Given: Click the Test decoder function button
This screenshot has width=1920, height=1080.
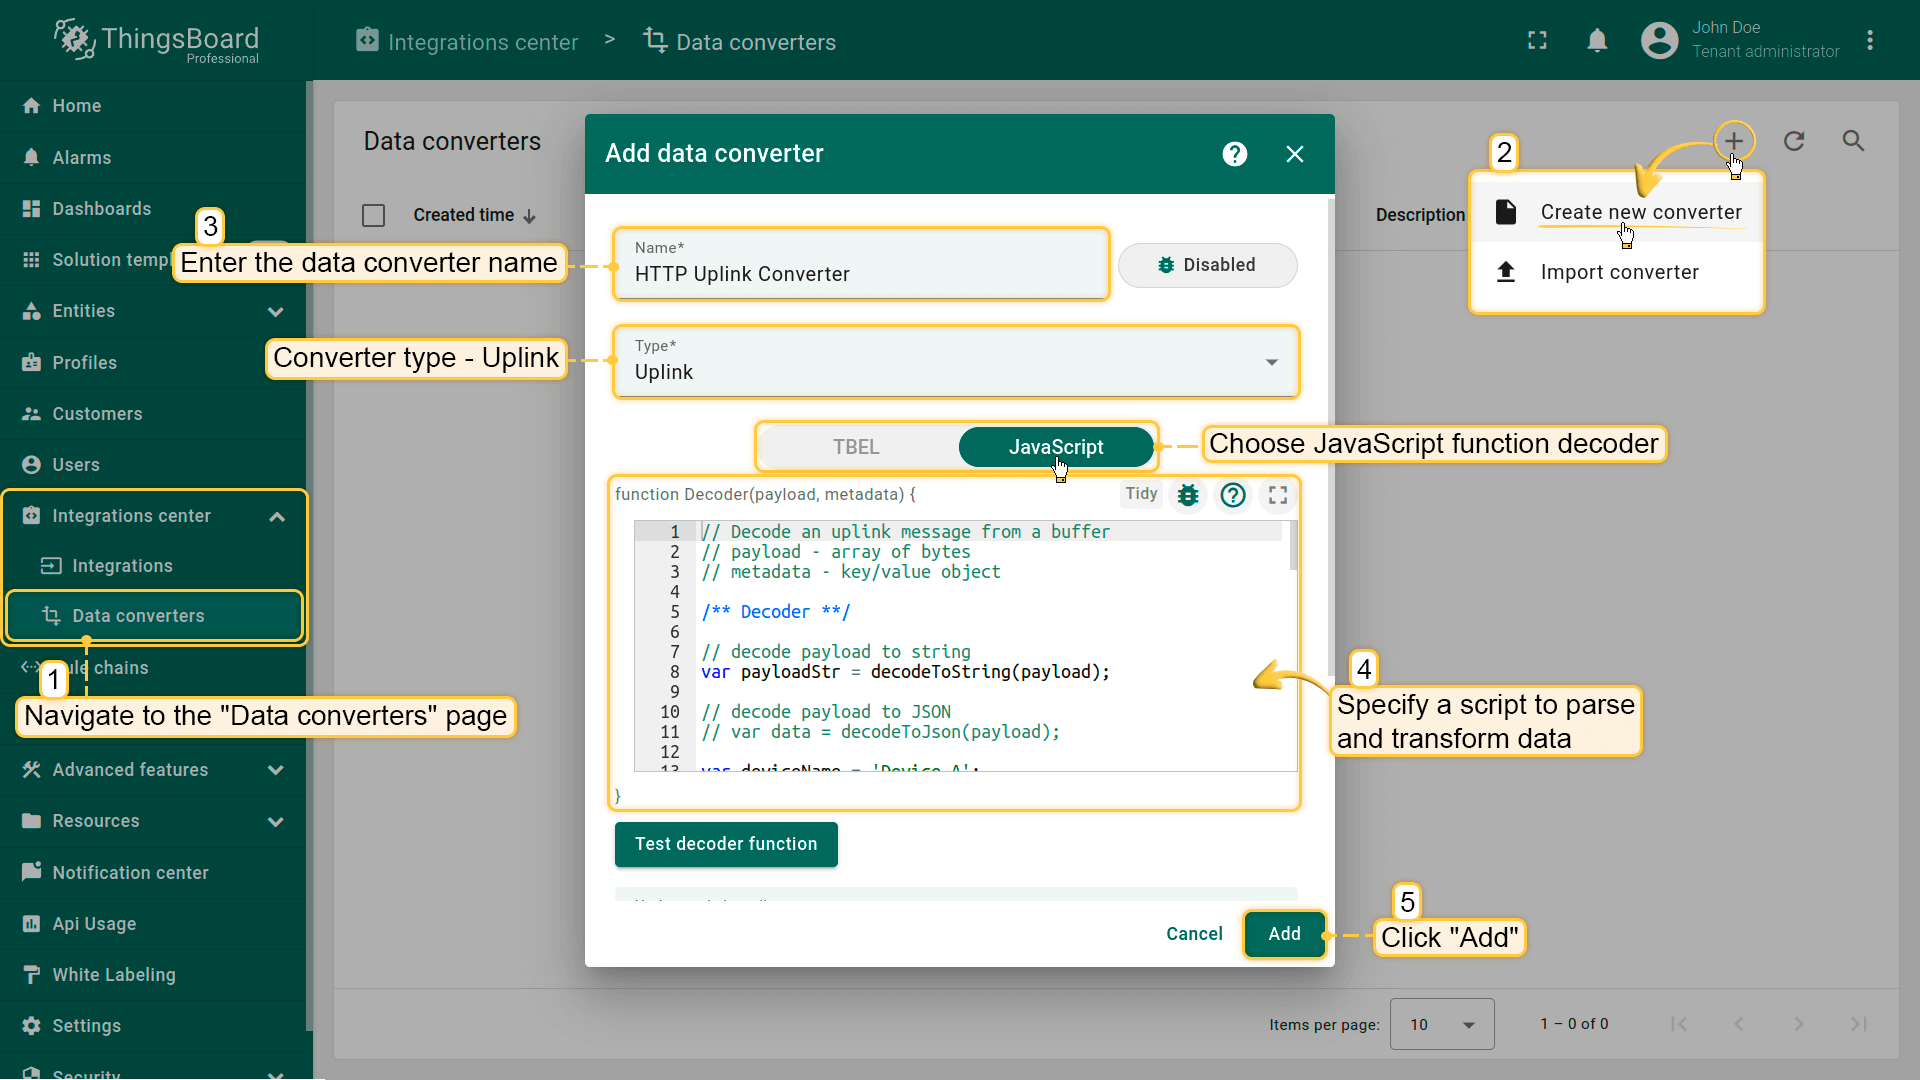Looking at the screenshot, I should pyautogui.click(x=726, y=844).
